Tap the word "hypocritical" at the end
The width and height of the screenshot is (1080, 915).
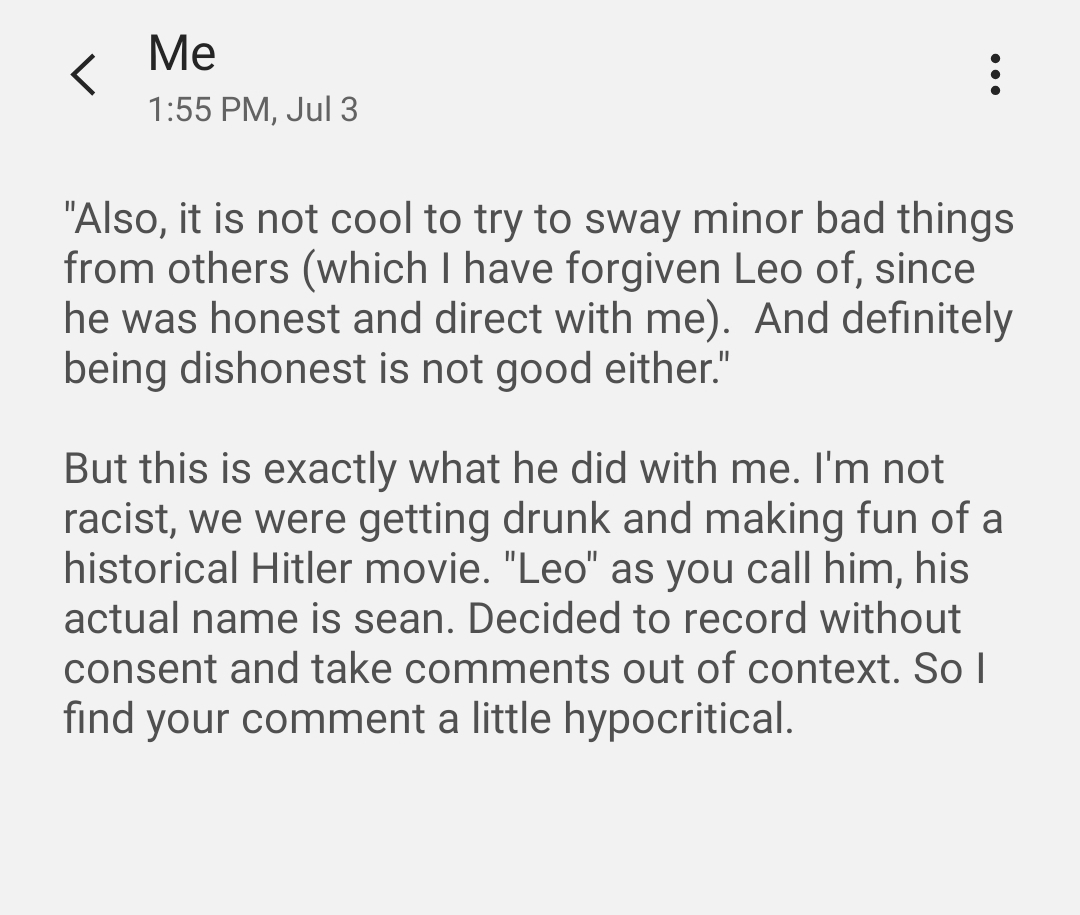coord(677,719)
